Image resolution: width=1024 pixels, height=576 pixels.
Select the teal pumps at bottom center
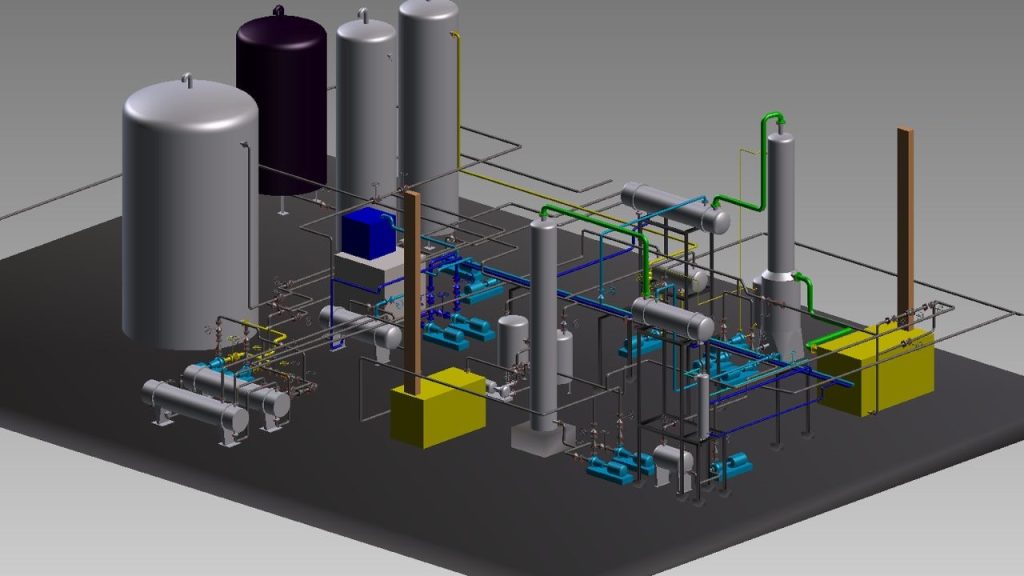(x=614, y=460)
